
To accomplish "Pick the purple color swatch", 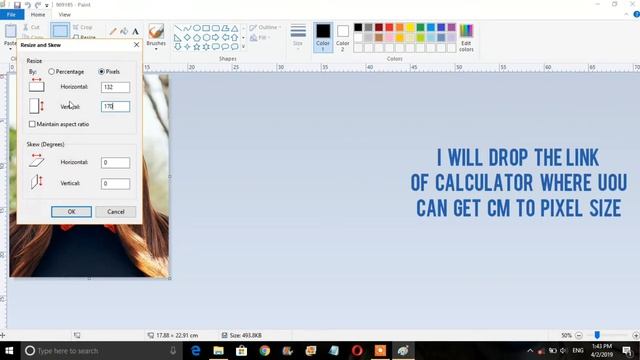I will pos(451,27).
